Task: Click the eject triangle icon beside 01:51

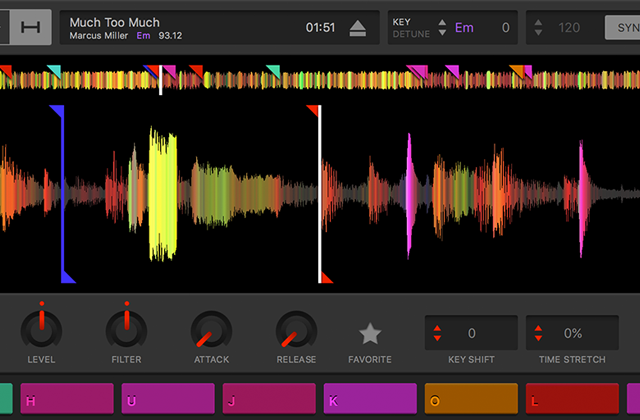Action: (358, 28)
